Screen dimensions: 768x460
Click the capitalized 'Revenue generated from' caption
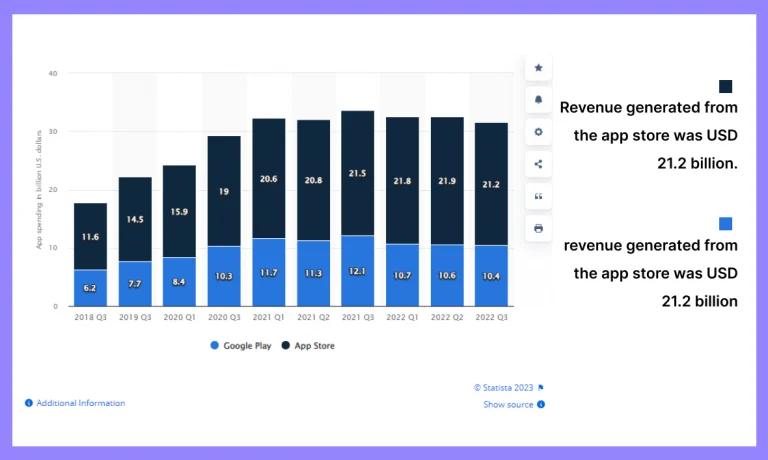[648, 107]
